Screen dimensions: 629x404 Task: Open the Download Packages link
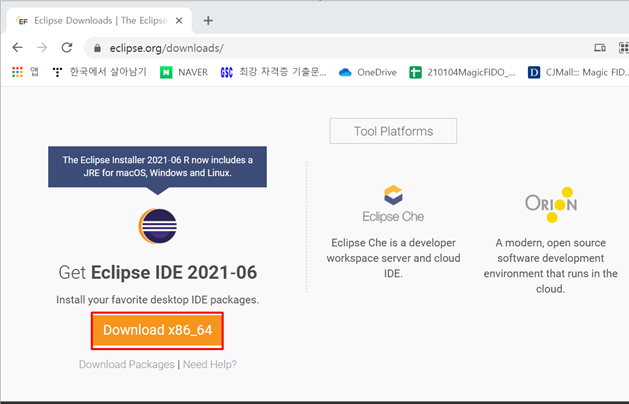click(127, 364)
